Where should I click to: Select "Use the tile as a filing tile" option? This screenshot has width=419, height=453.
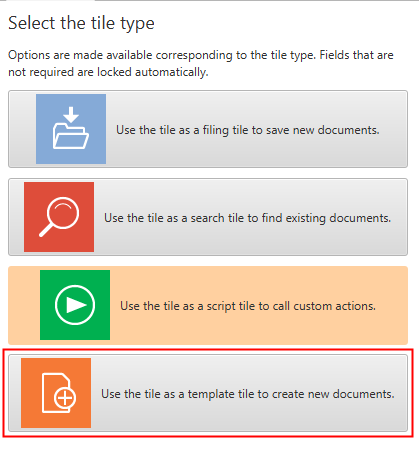[208, 129]
